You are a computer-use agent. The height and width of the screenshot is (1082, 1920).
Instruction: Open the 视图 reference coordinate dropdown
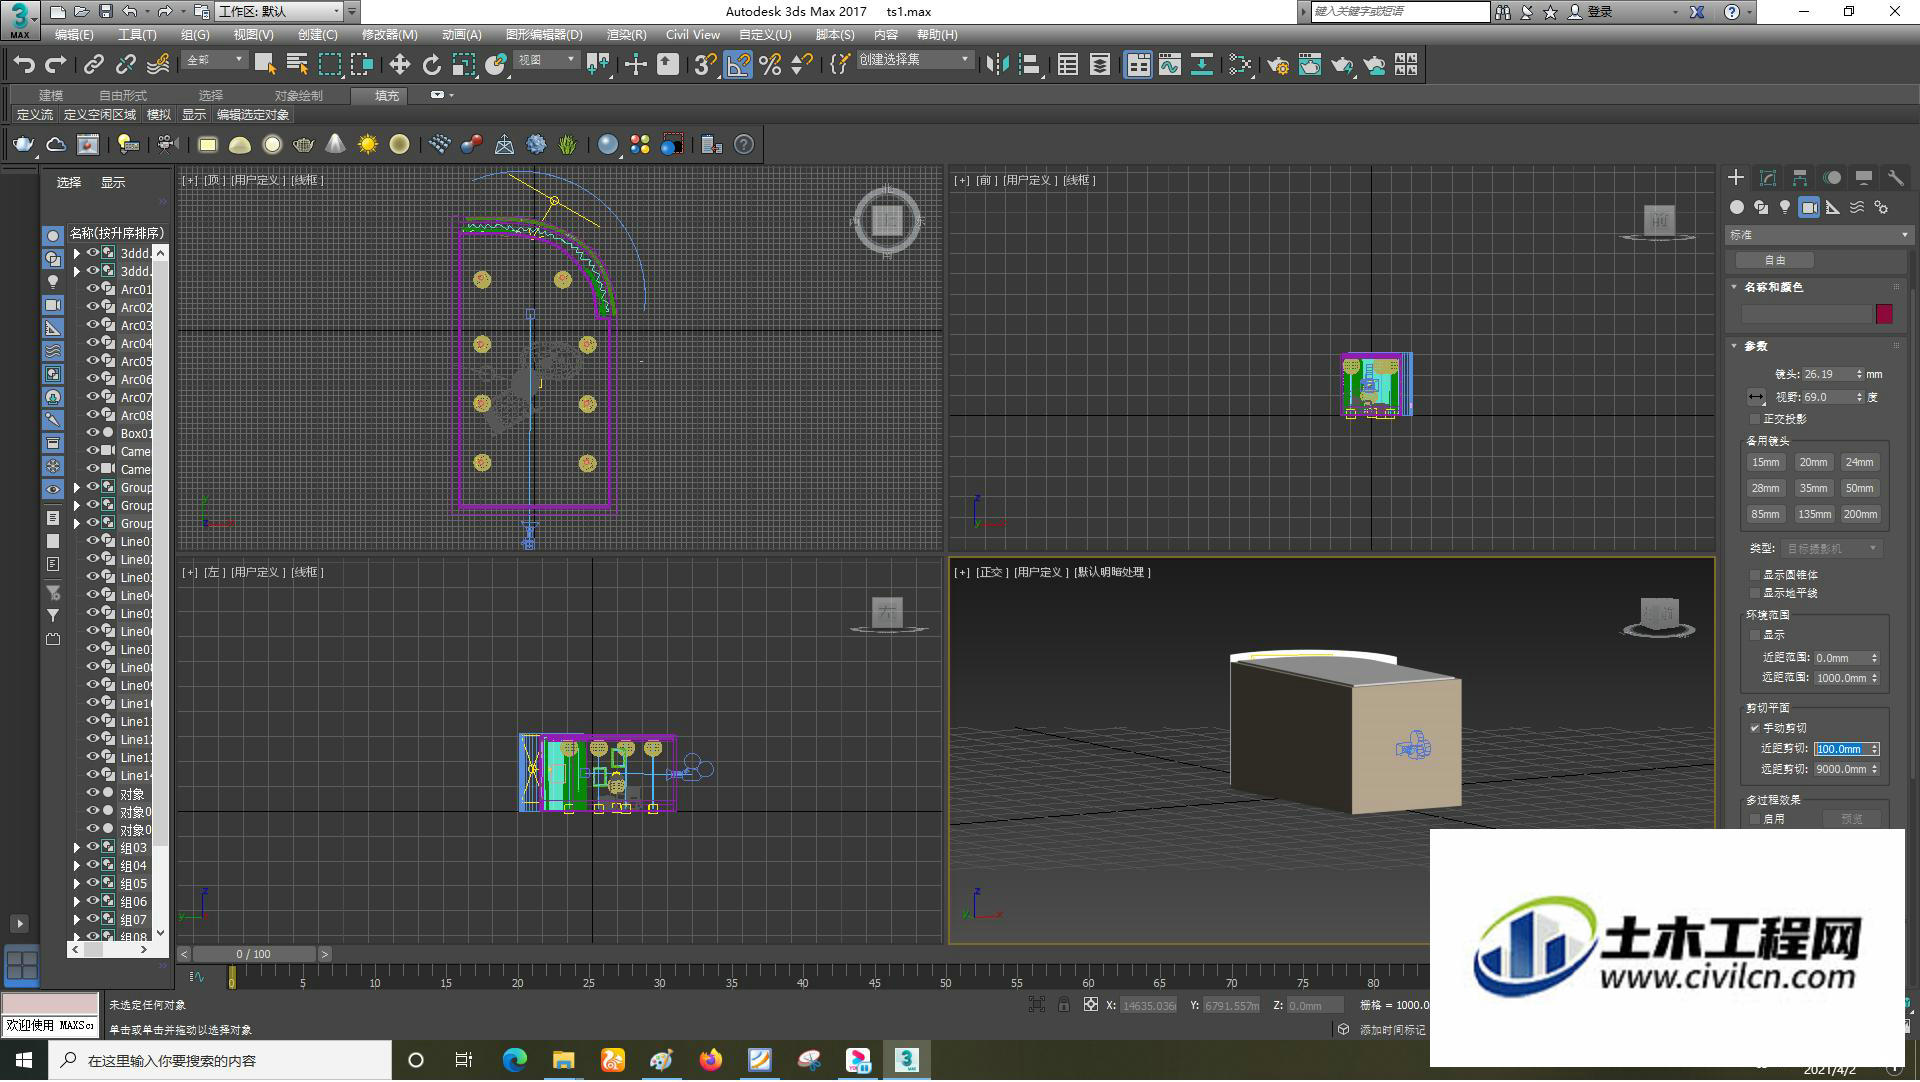click(546, 61)
